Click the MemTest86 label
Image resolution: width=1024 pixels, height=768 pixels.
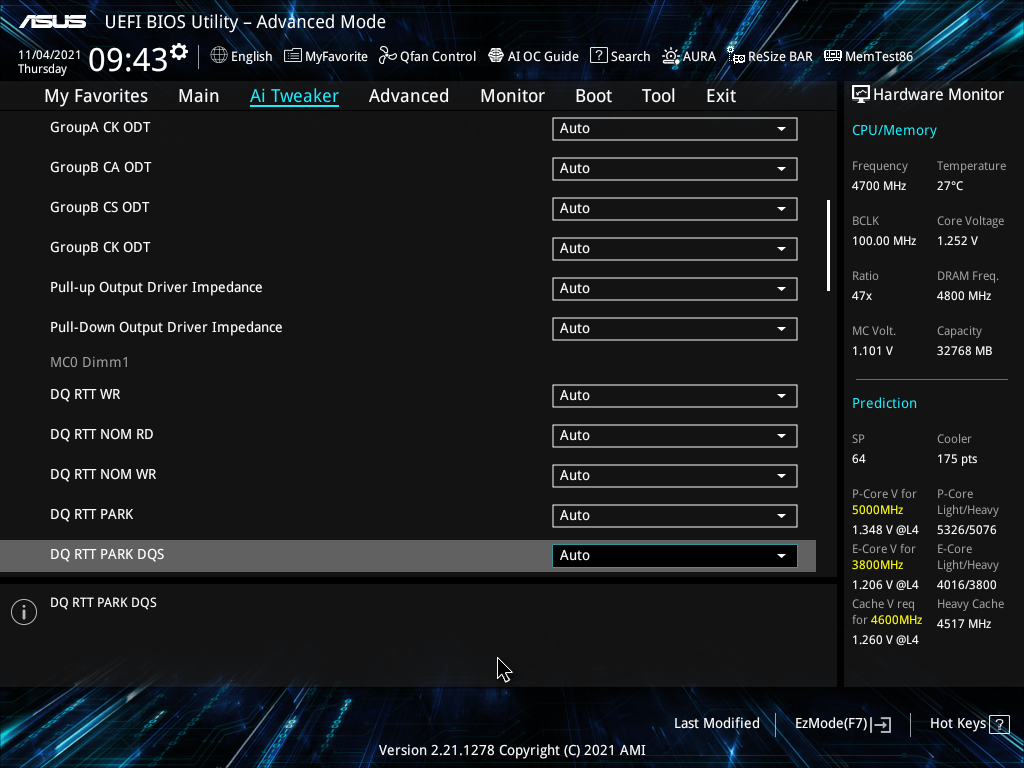[x=879, y=57]
